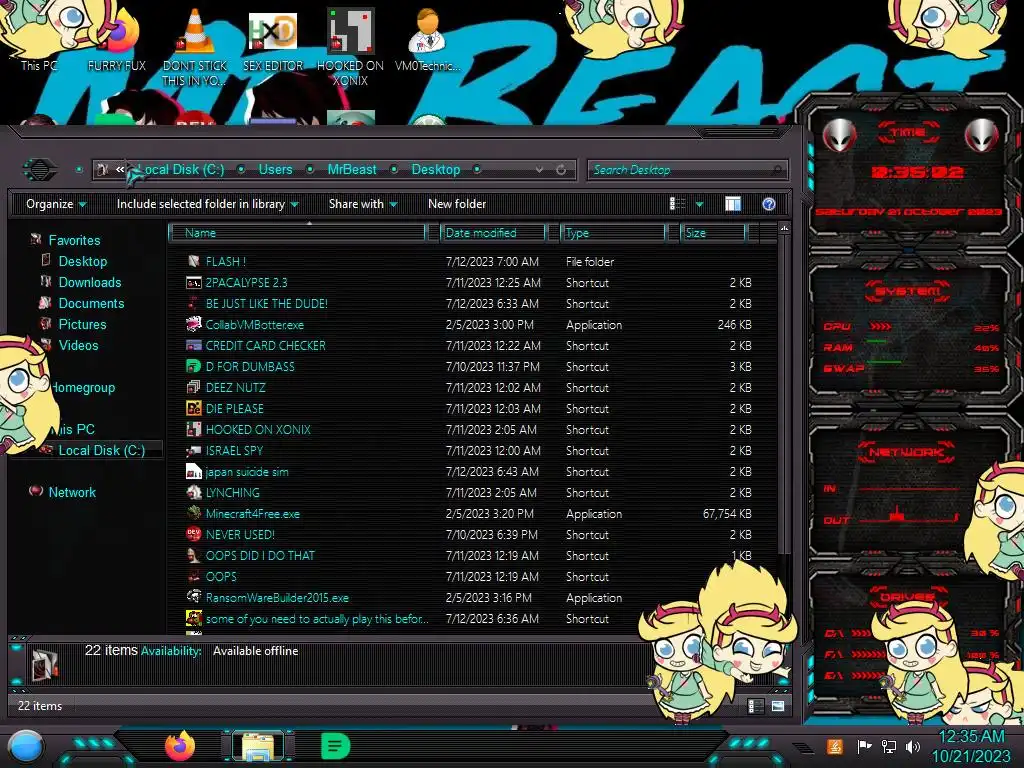The image size is (1024, 768).
Task: Open Pictures in navigation pane
Action: (82, 324)
